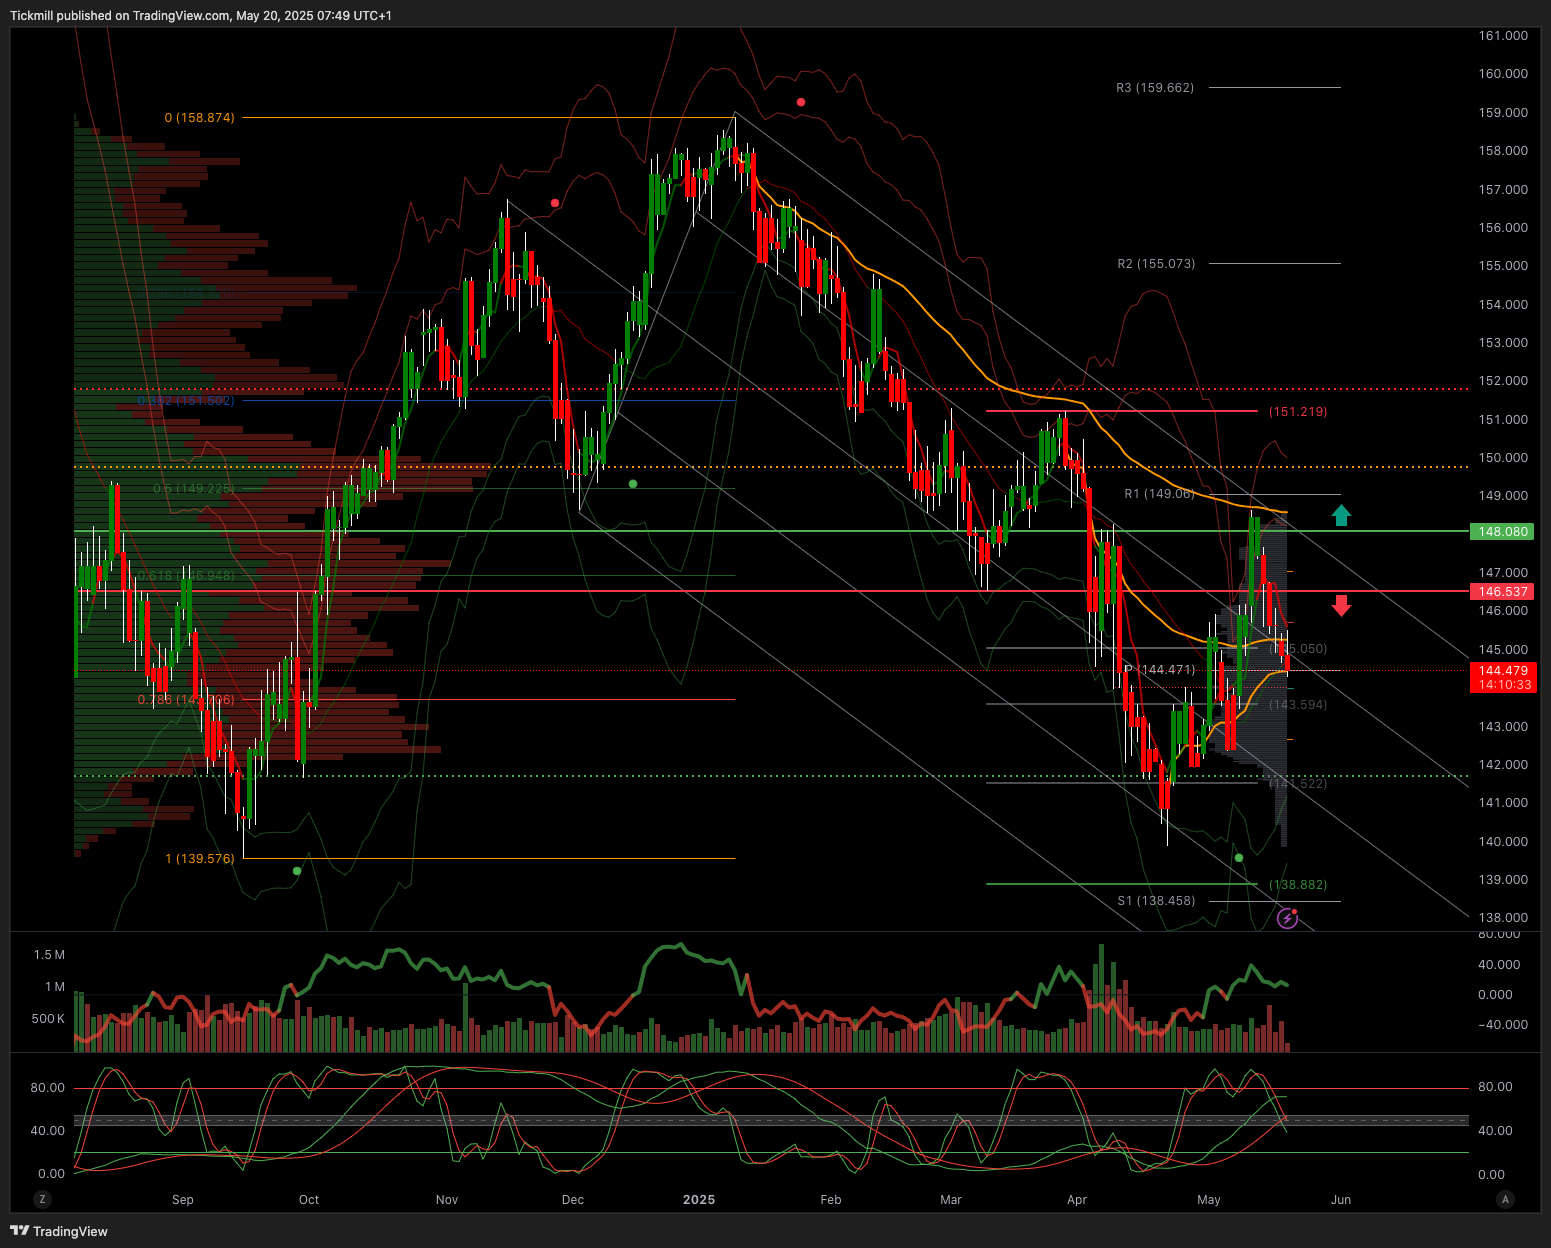
Task: Click the 138.000 price scale value
Action: 1503,918
